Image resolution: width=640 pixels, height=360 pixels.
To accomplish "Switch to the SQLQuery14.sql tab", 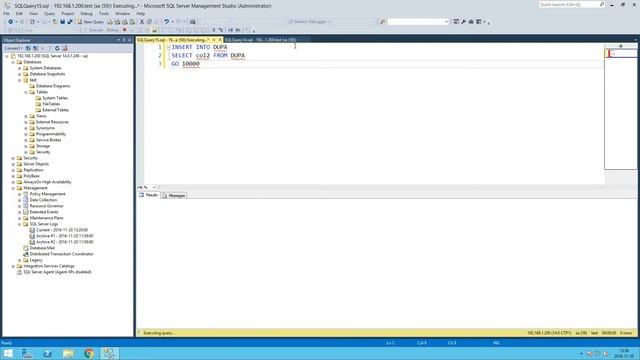I will click(260, 40).
